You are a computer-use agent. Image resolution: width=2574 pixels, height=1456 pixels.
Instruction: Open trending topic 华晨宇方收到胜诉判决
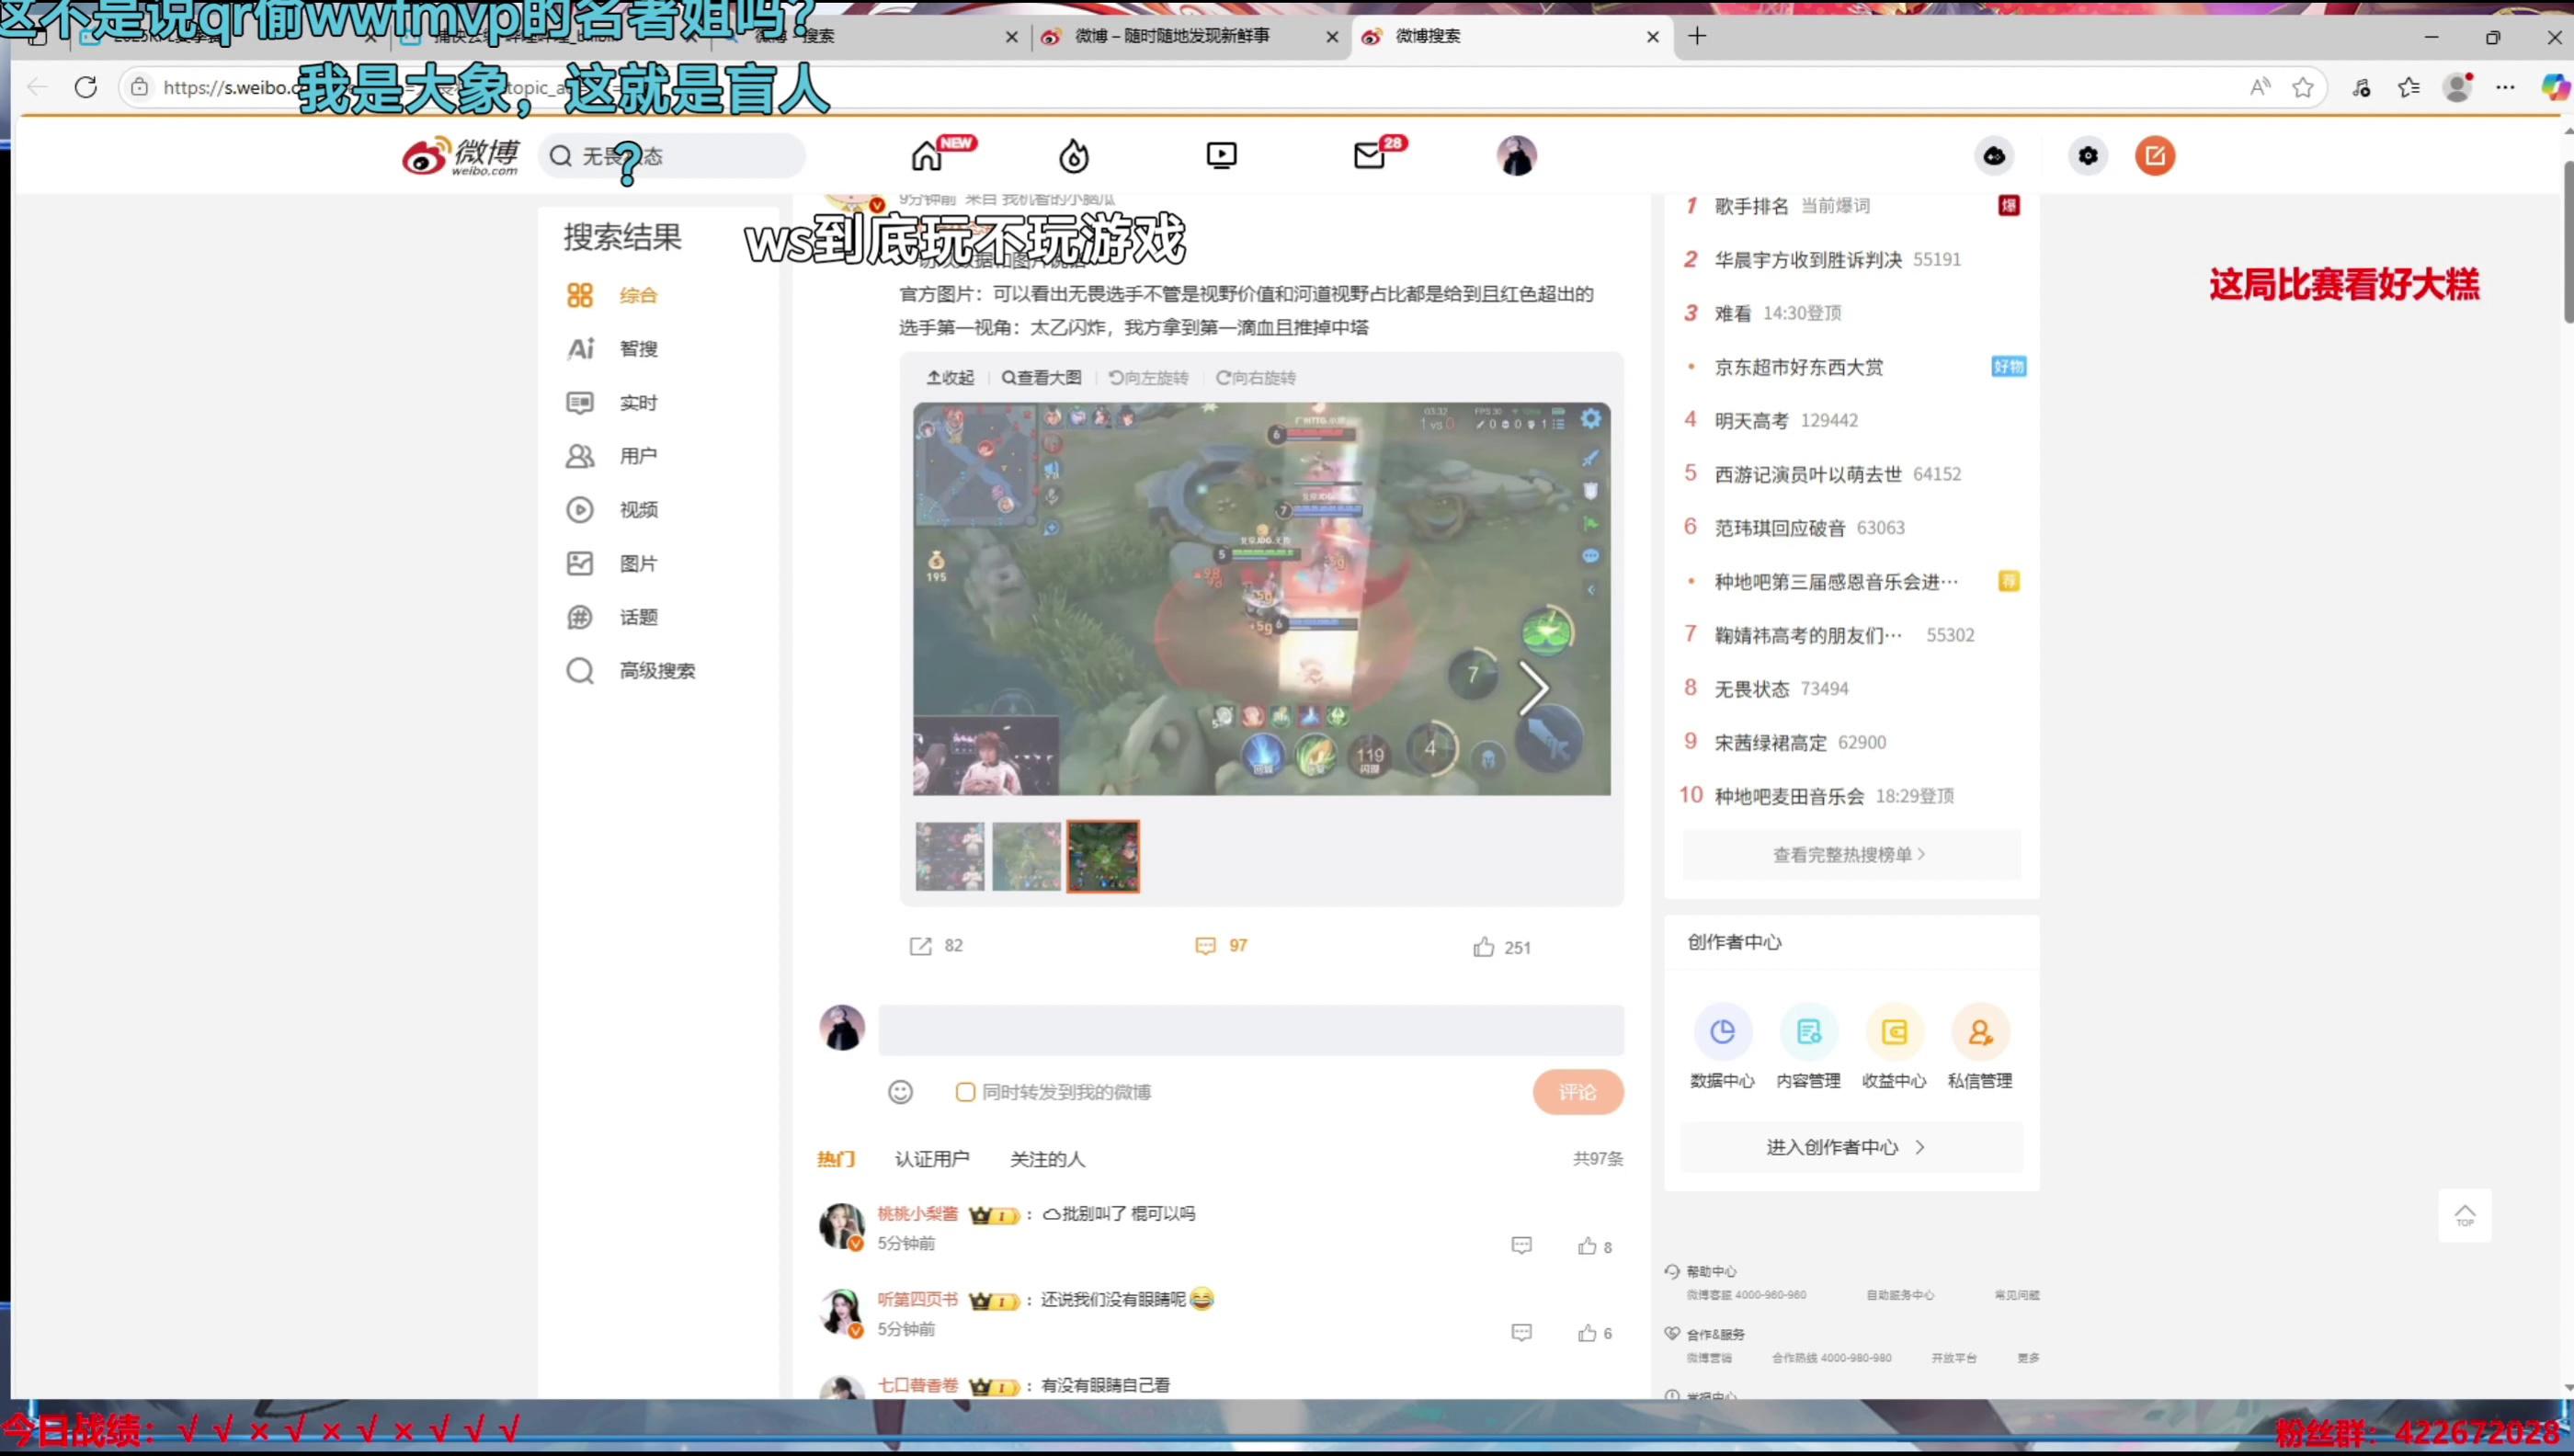[x=1808, y=260]
